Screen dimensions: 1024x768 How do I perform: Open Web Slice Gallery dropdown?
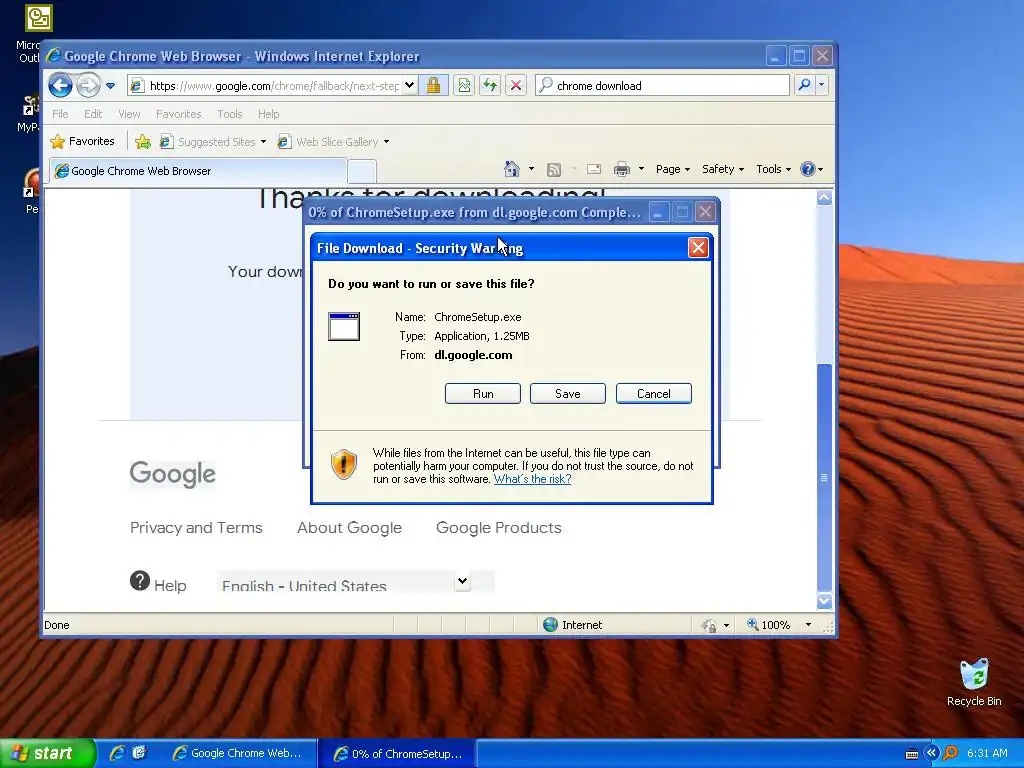(x=333, y=142)
